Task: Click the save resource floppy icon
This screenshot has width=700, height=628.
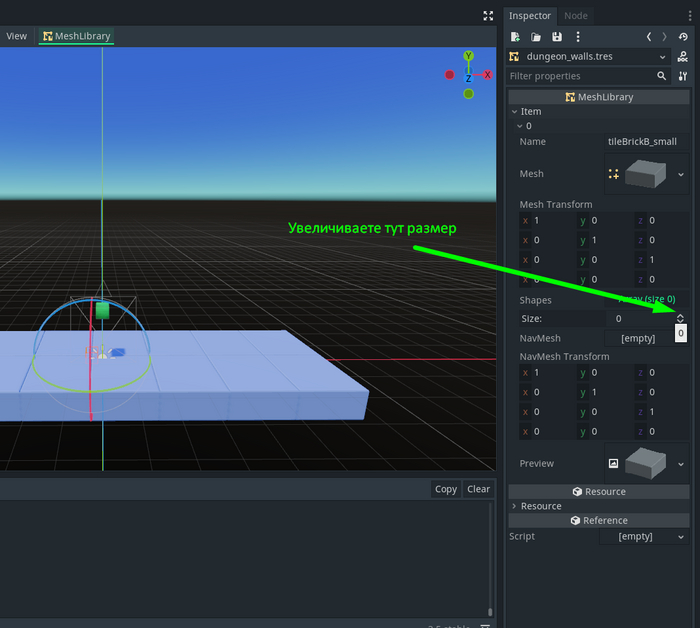Action: (557, 37)
